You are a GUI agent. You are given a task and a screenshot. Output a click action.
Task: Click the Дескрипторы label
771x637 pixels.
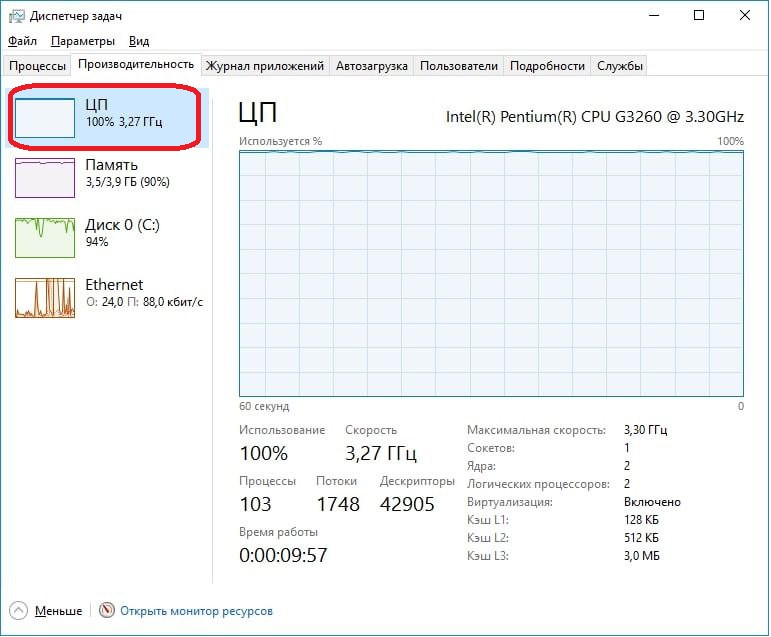click(x=417, y=481)
